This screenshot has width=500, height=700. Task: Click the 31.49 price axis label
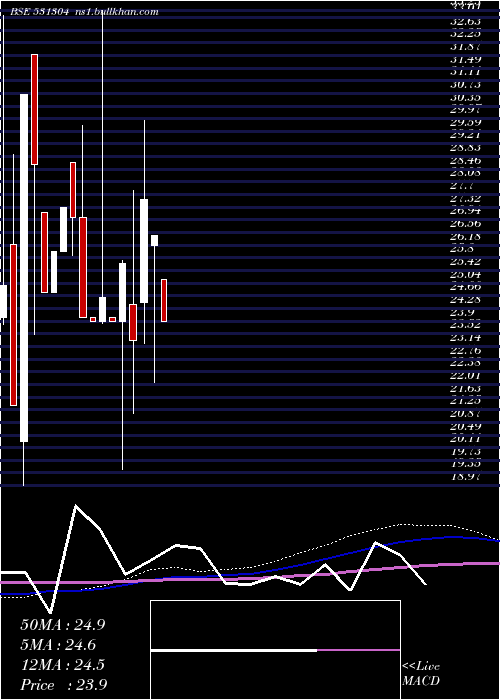(x=465, y=59)
